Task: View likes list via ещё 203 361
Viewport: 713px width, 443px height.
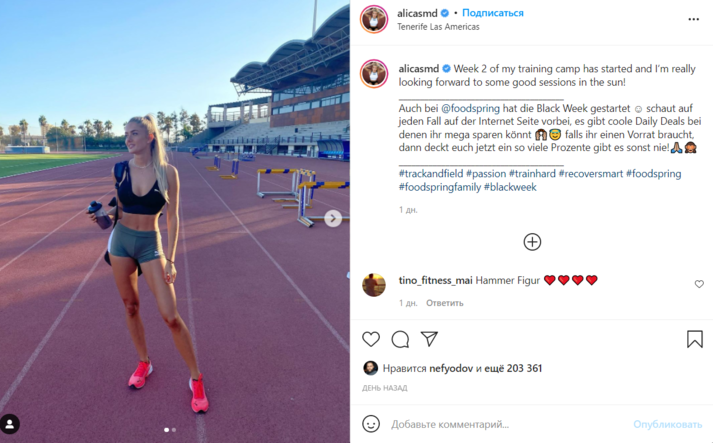Action: 513,368
